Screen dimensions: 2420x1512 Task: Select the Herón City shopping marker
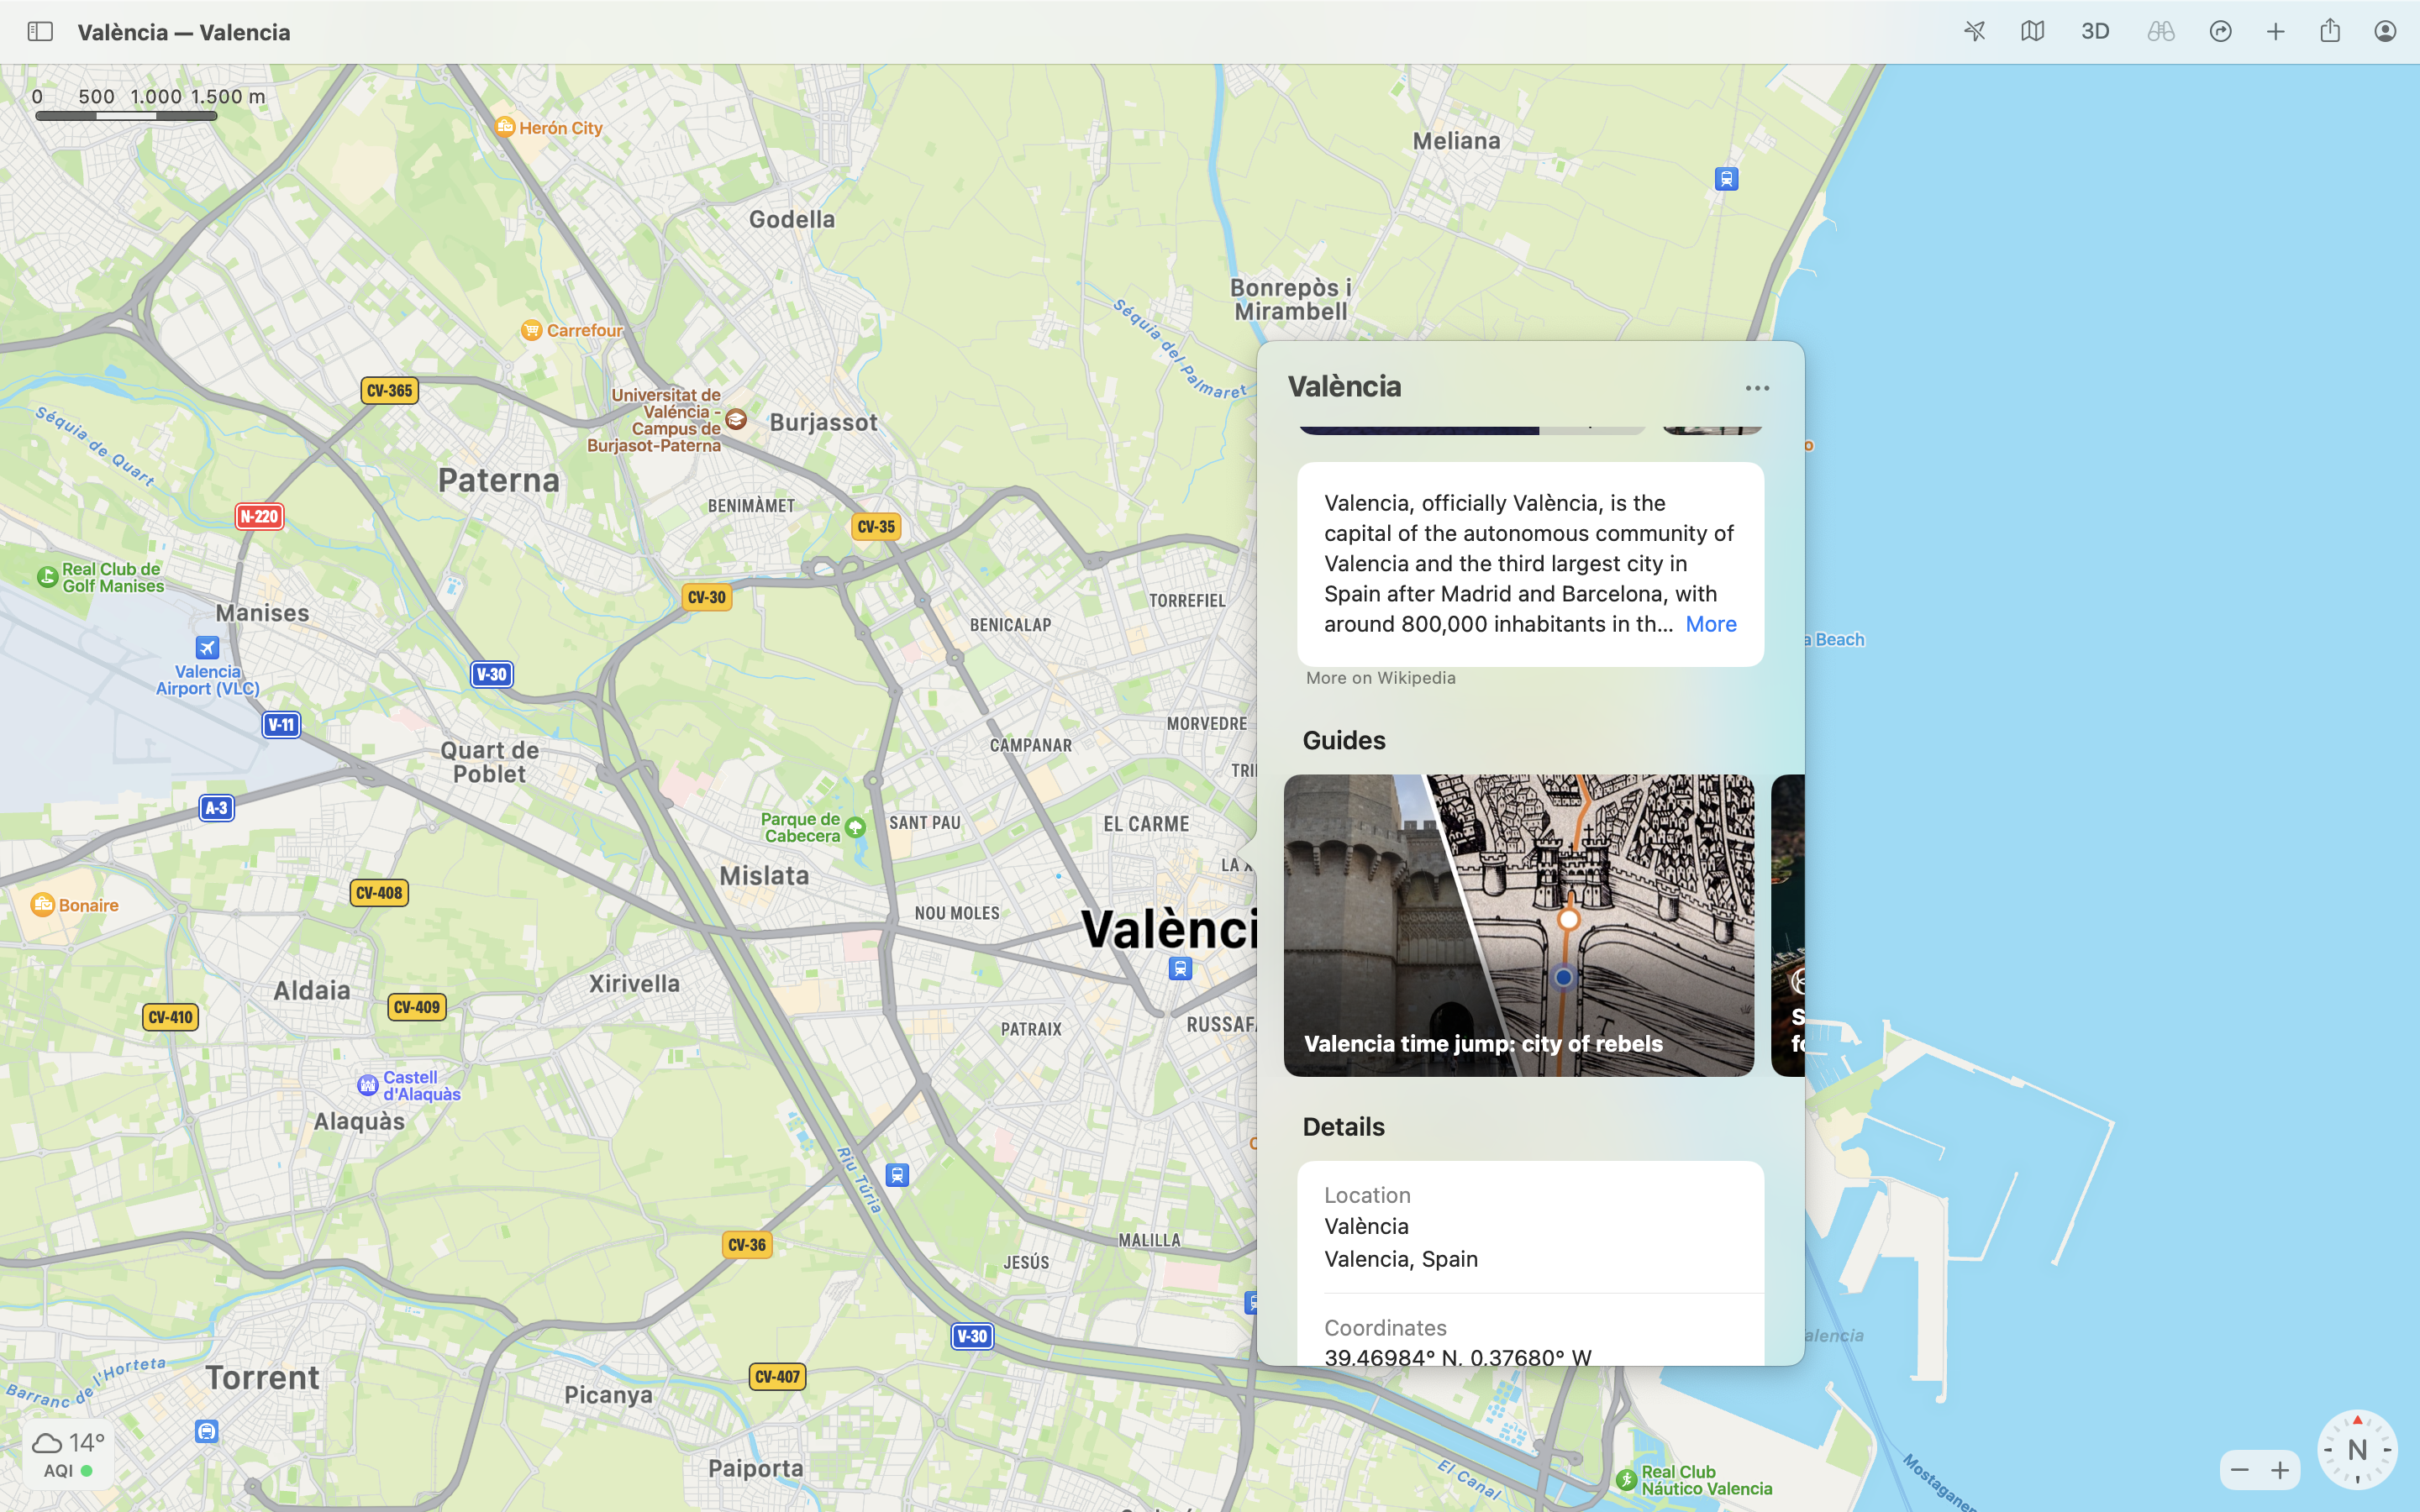pyautogui.click(x=505, y=127)
